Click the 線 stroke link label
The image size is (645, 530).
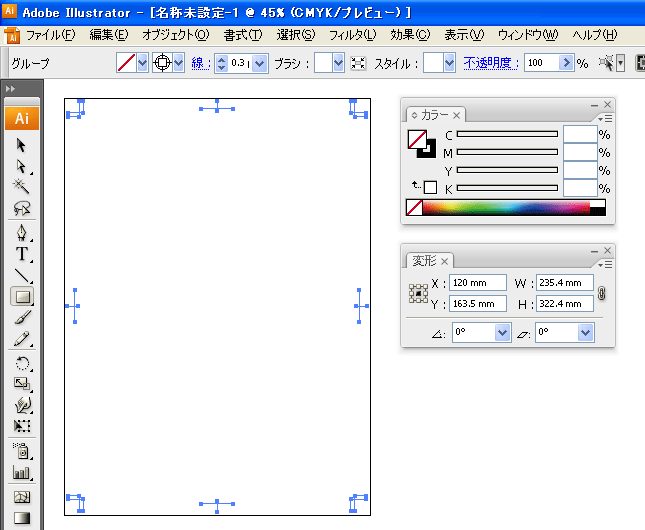(199, 63)
